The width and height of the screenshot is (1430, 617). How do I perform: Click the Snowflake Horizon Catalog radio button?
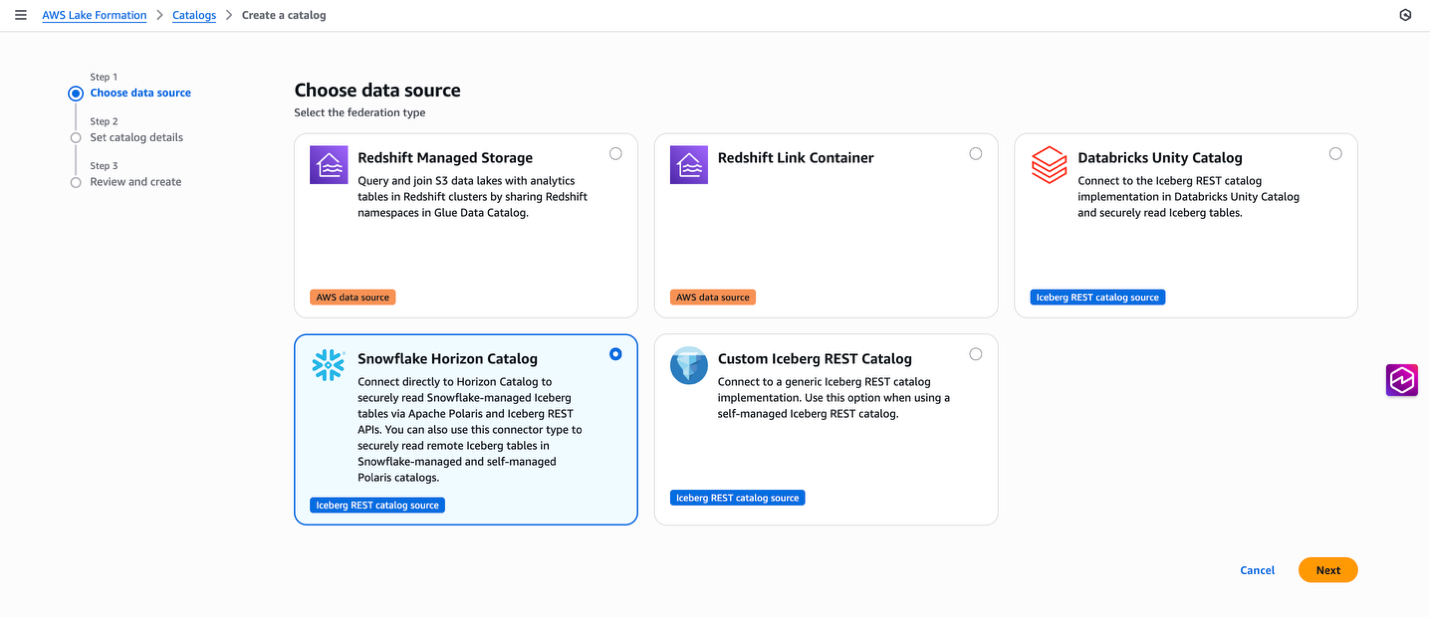click(x=615, y=354)
